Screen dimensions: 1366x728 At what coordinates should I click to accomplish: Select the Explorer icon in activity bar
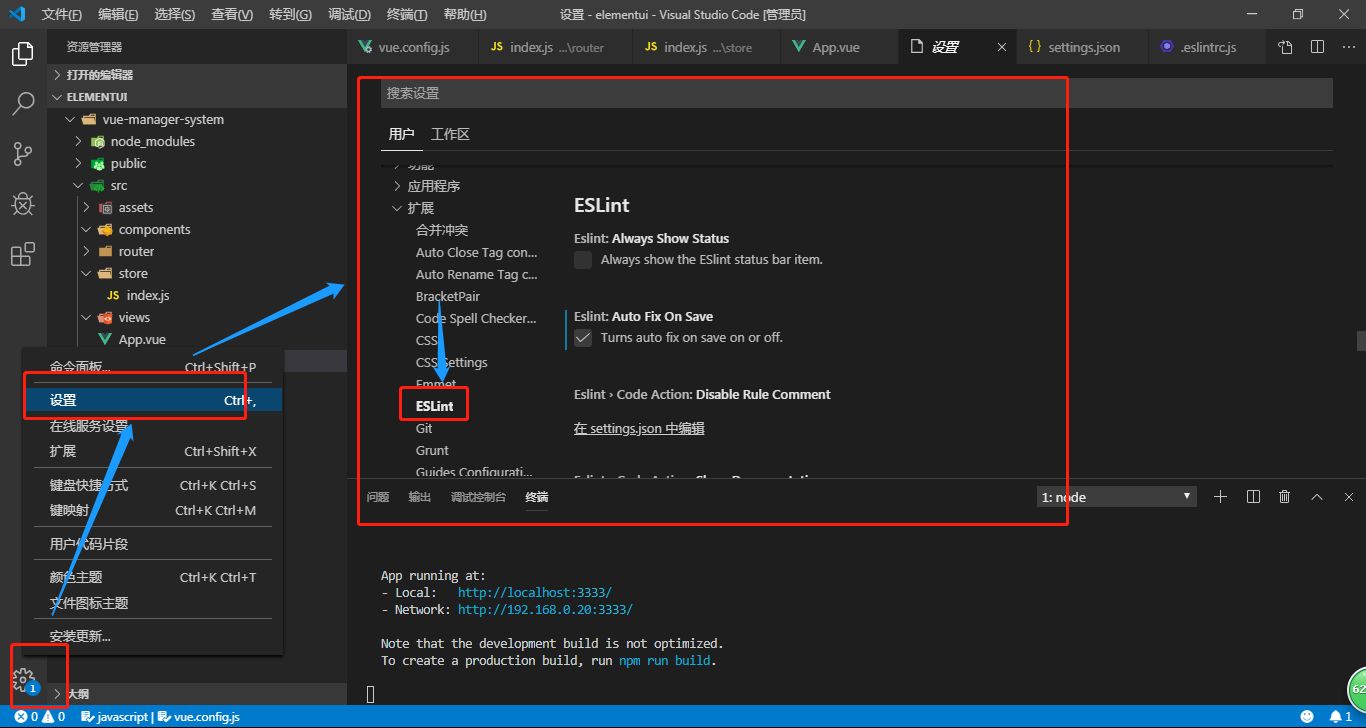pos(22,54)
